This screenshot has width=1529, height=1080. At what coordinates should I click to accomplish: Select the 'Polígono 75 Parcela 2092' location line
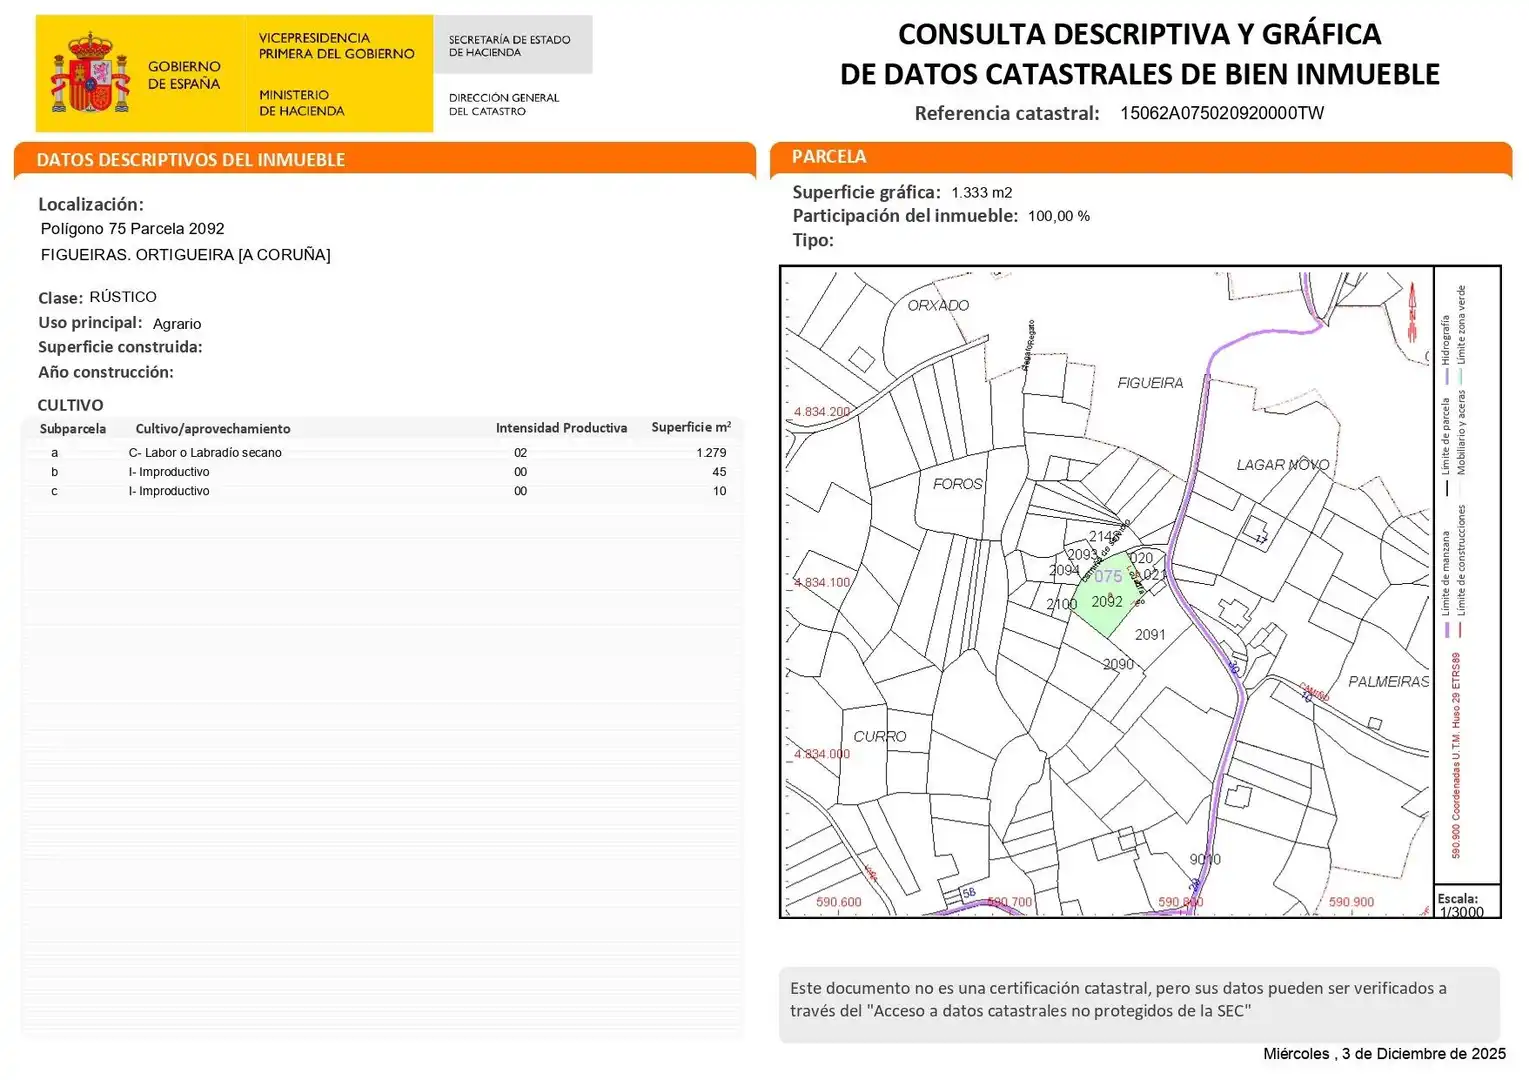(132, 229)
